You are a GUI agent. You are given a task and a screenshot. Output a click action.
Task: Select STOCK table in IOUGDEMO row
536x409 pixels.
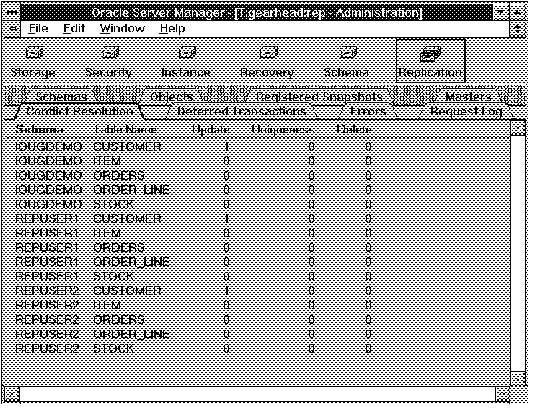pos(113,204)
